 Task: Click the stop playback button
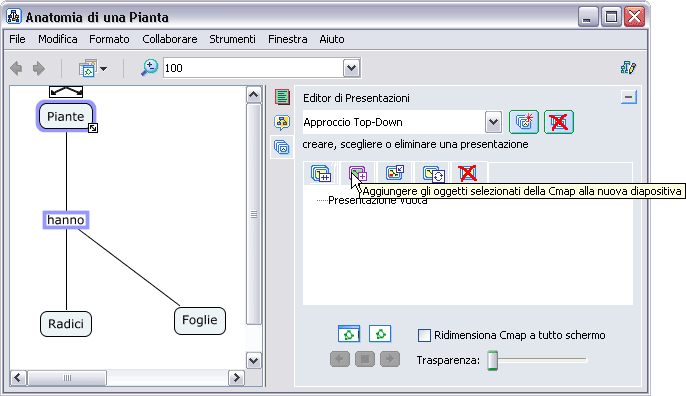[x=365, y=359]
